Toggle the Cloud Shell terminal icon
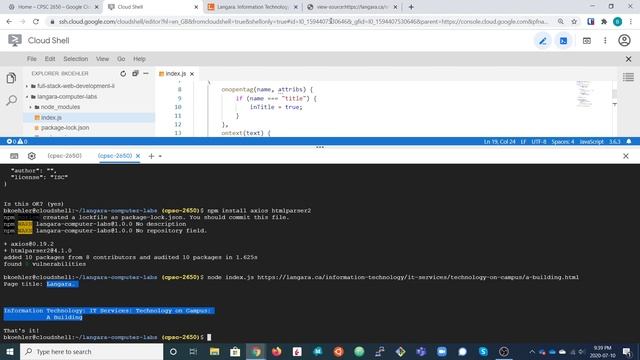The width and height of the screenshot is (640, 360). [563, 41]
